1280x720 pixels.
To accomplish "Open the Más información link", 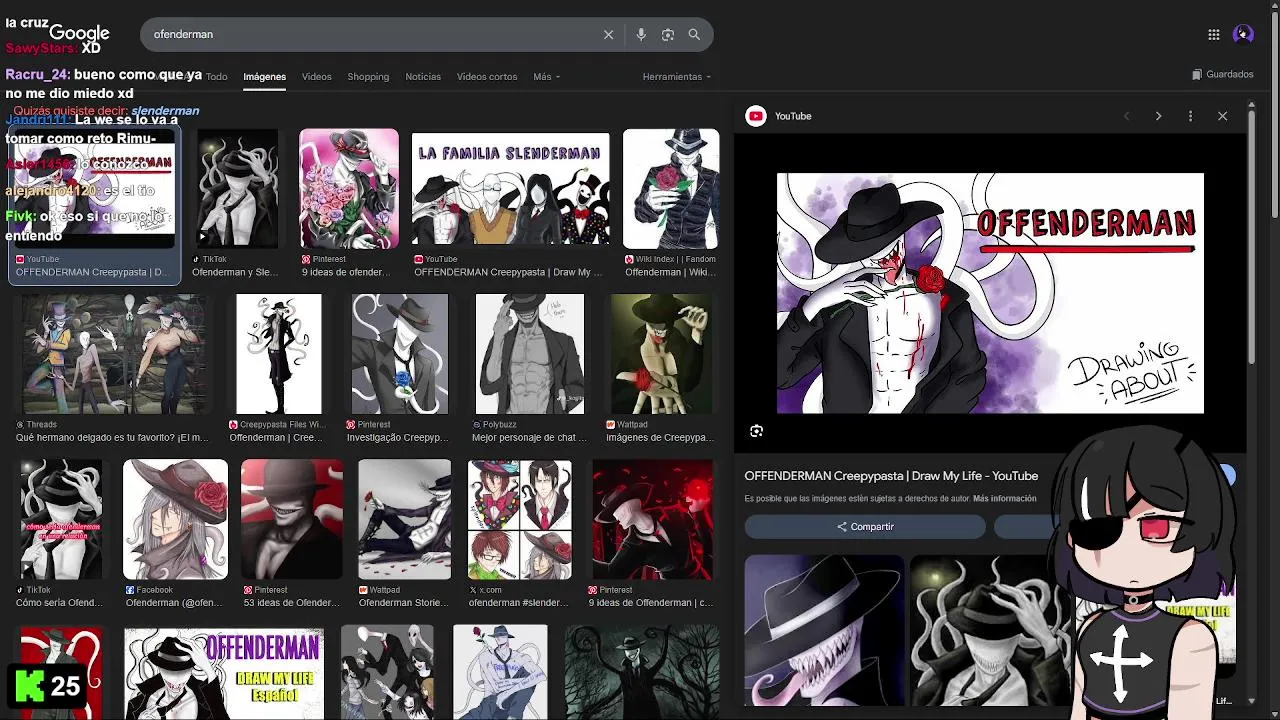I will (x=1004, y=498).
